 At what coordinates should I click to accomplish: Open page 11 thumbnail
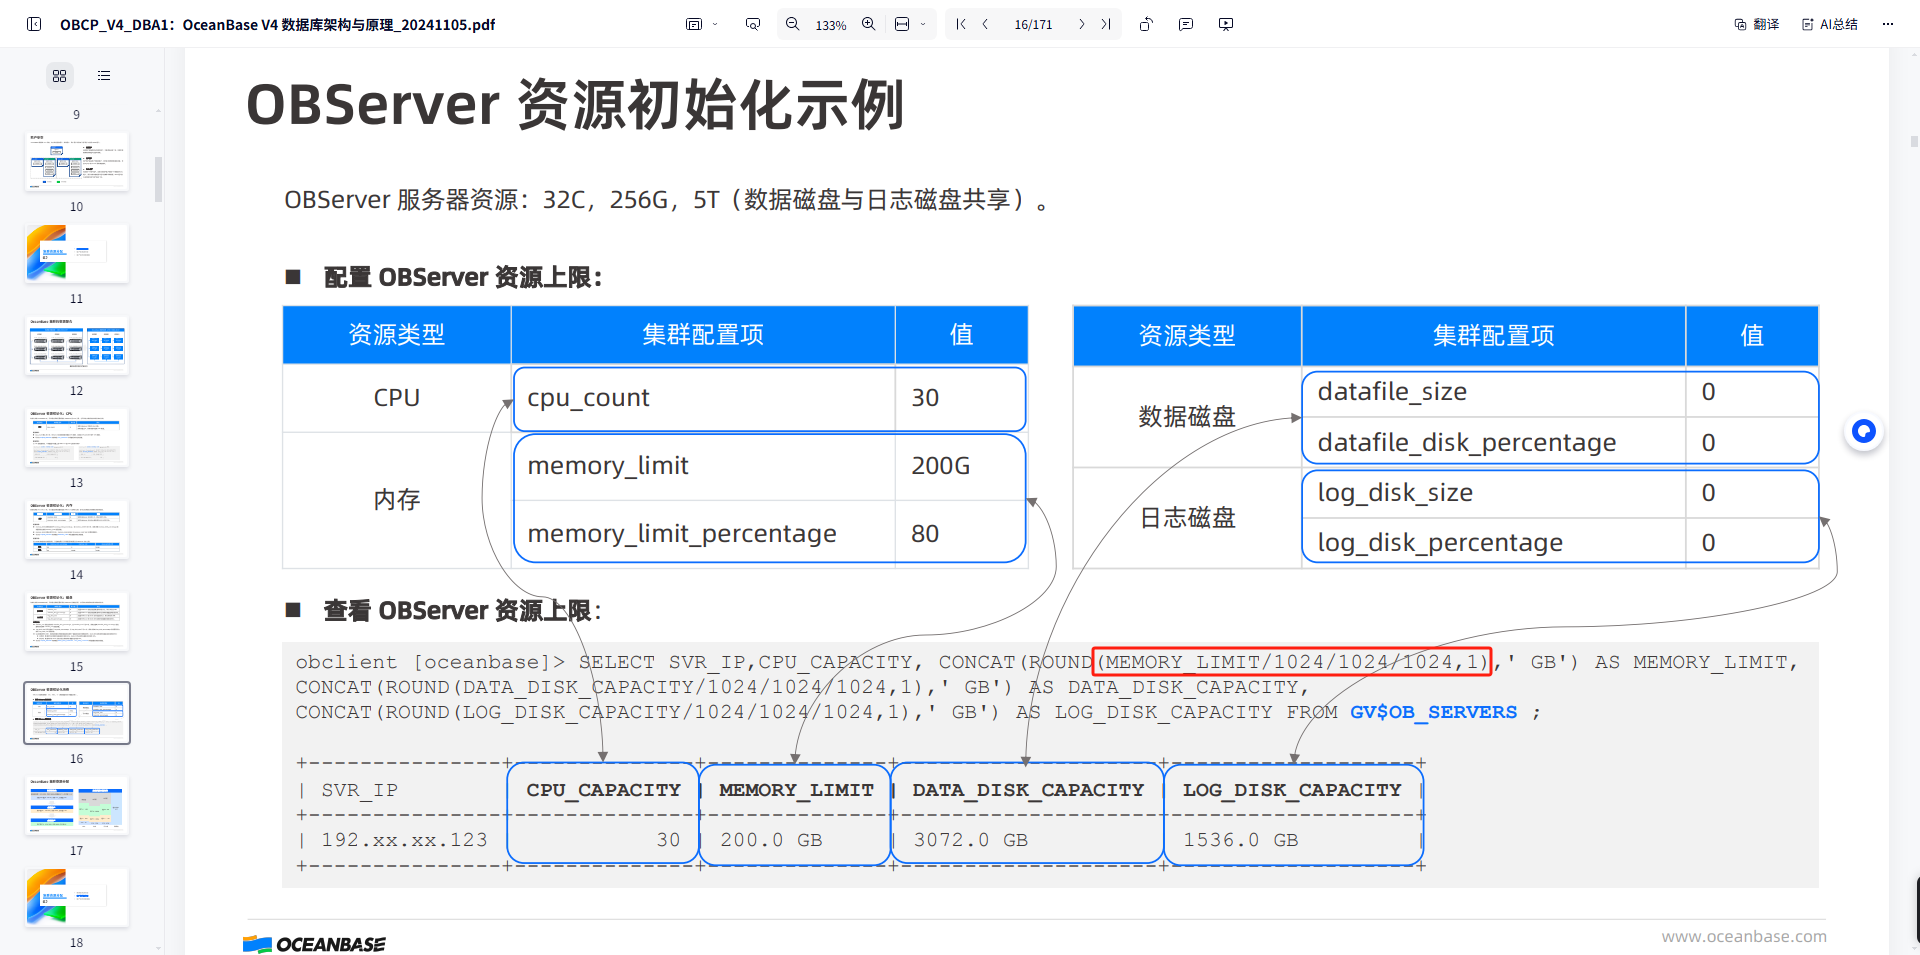point(77,253)
